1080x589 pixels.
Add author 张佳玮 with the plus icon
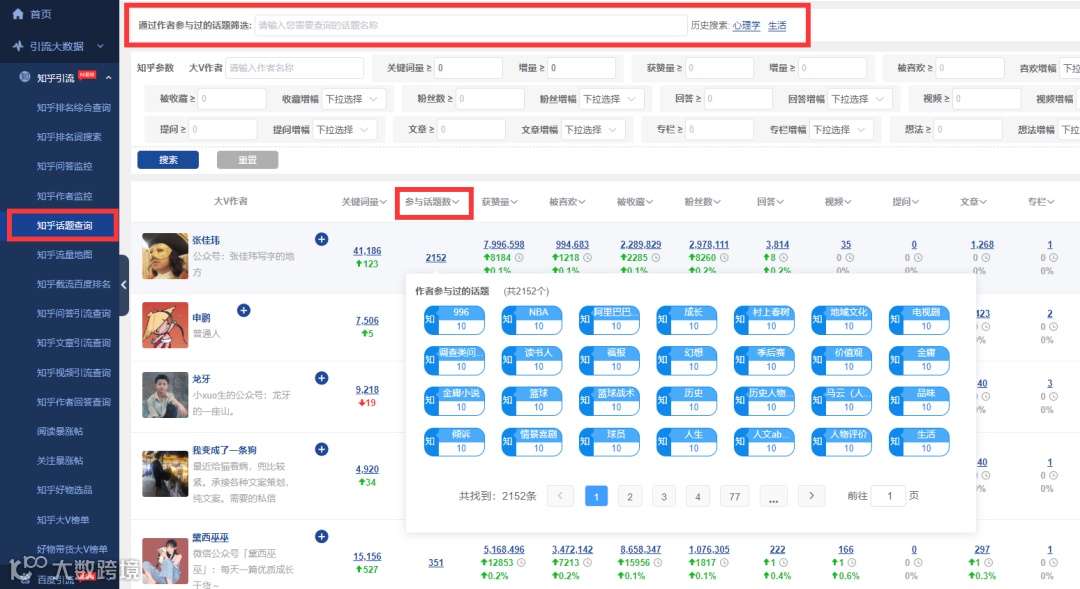(322, 239)
